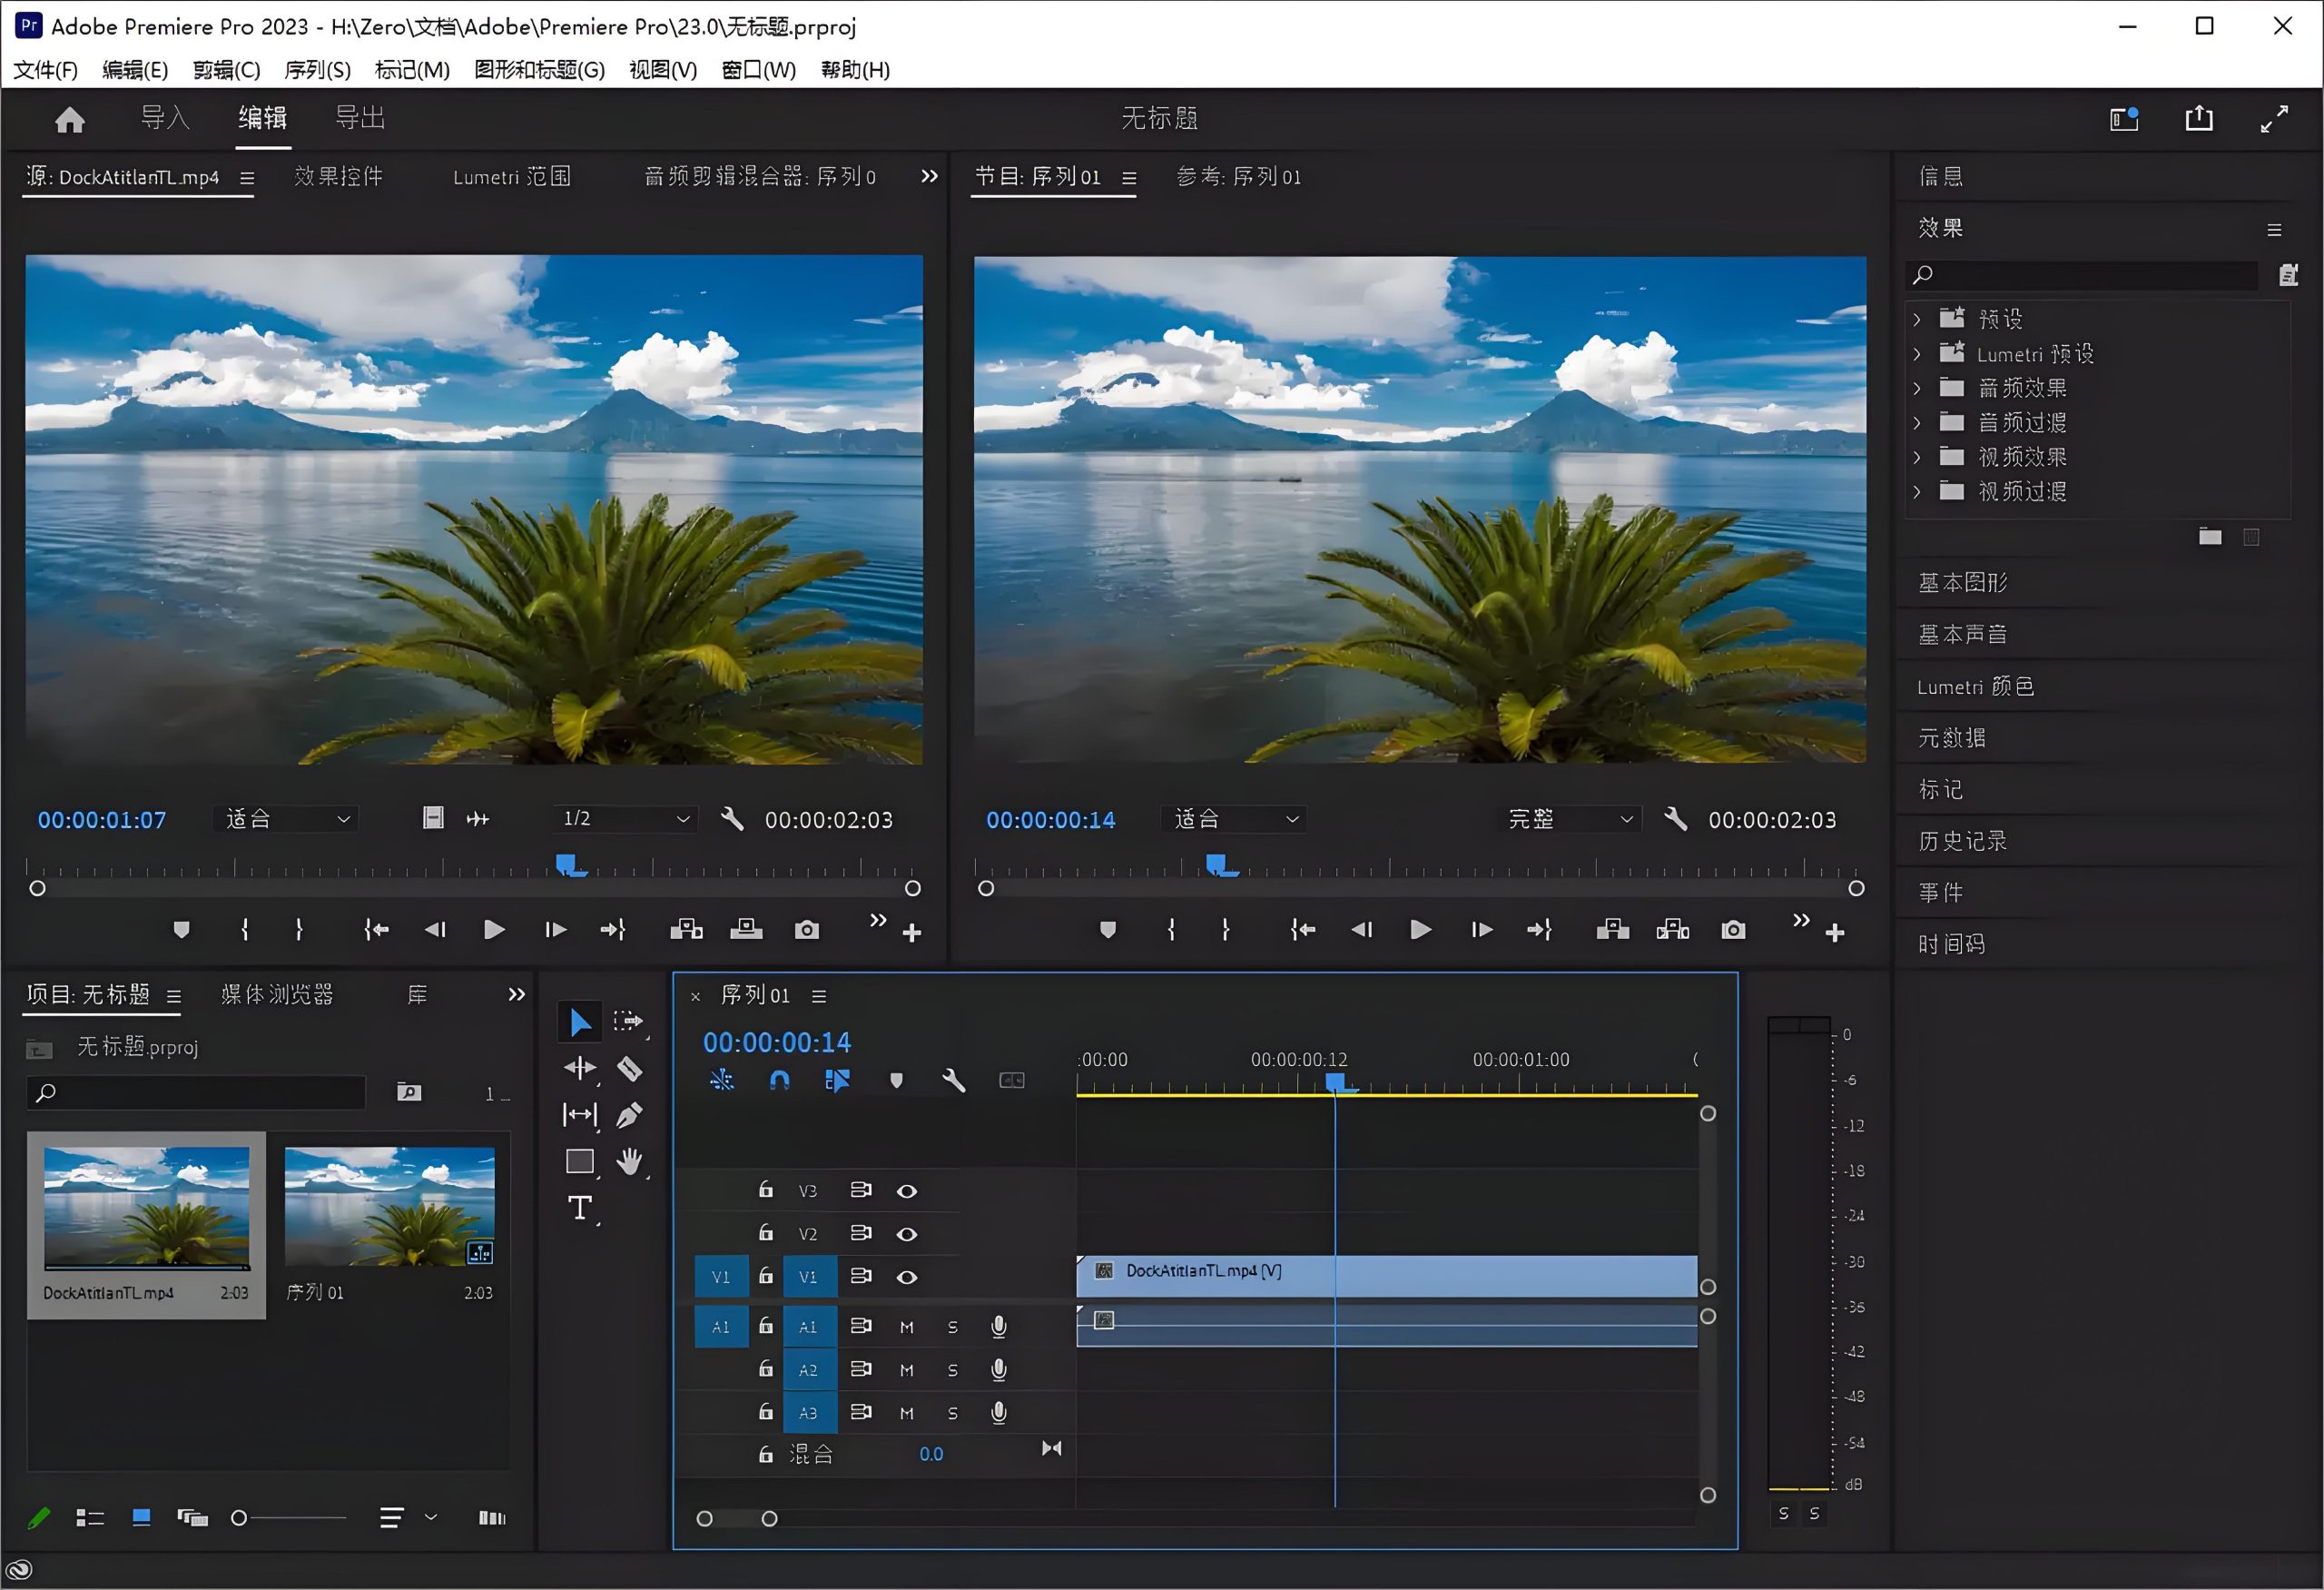Viewport: 2324px width, 1590px height.
Task: Select the Type tool
Action: coord(579,1207)
